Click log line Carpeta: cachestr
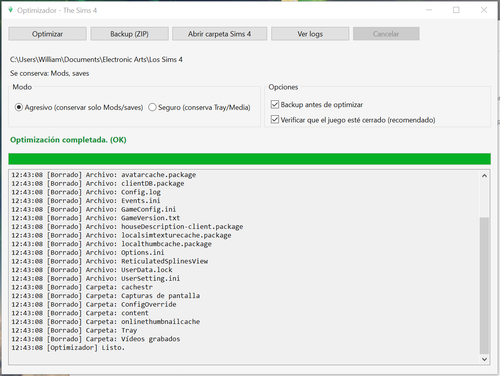The width and height of the screenshot is (500, 376). [82, 287]
